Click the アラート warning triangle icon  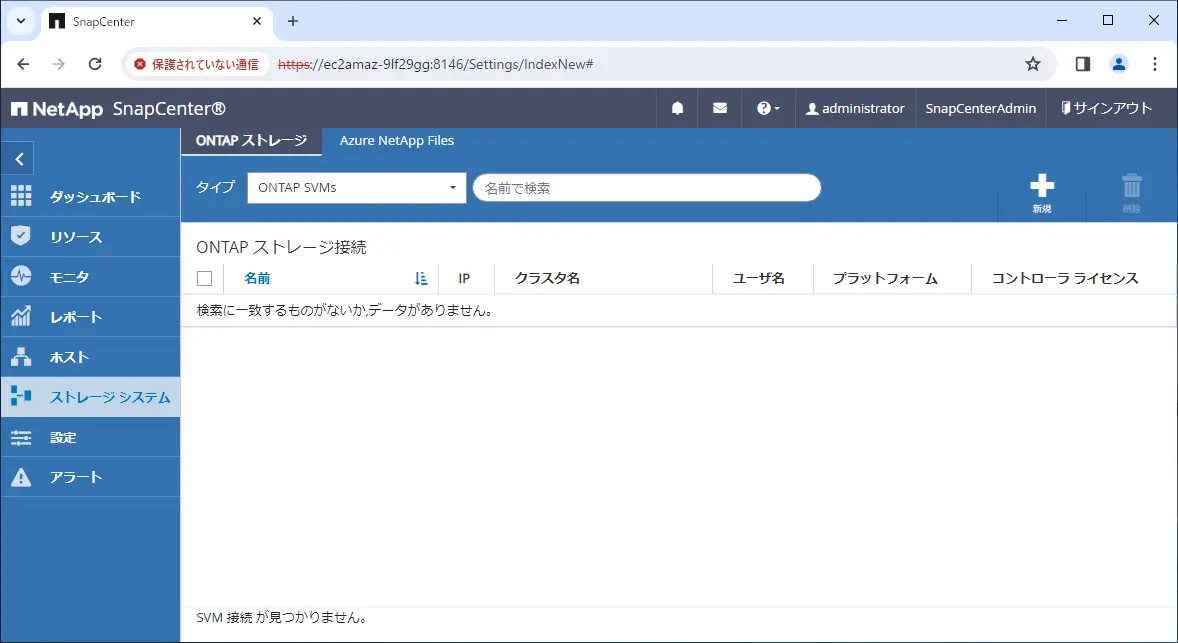tap(21, 477)
